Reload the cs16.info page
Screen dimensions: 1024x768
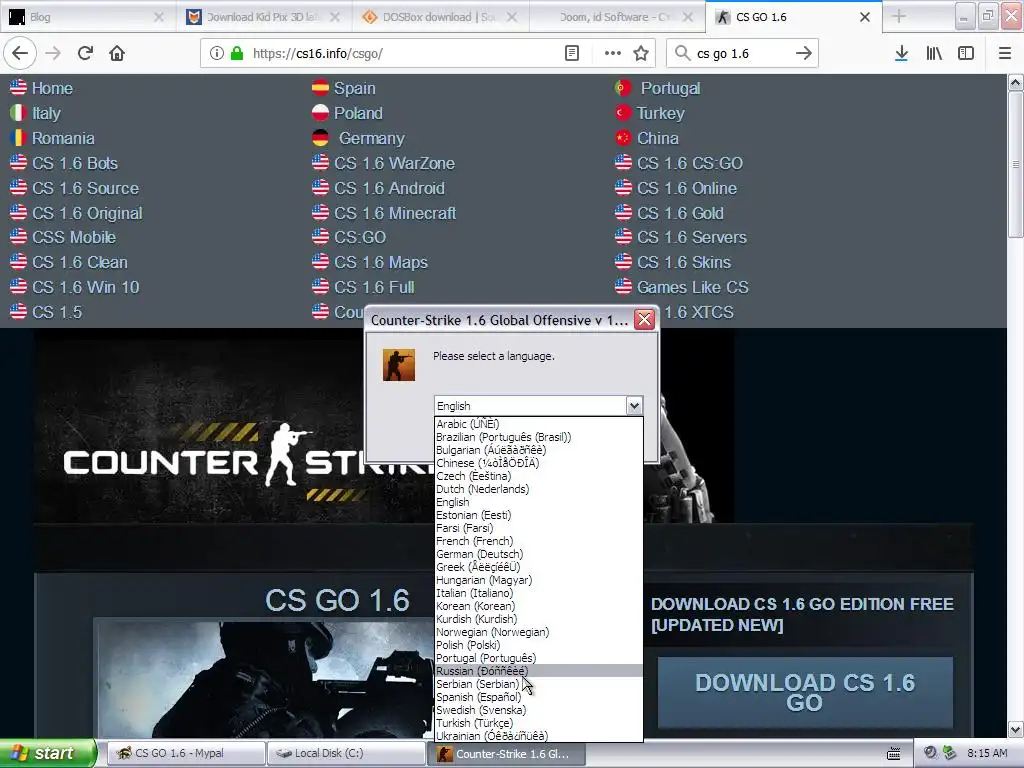pyautogui.click(x=85, y=54)
